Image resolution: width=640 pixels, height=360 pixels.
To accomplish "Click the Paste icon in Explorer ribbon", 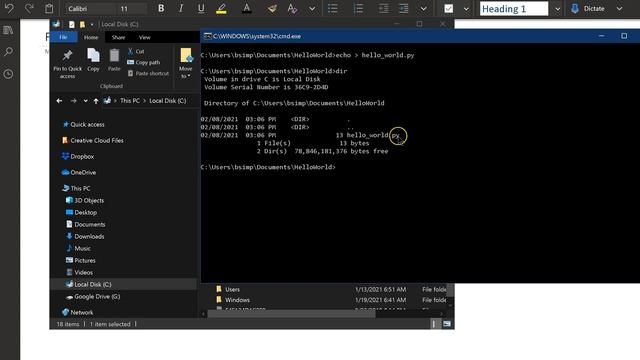I will tap(114, 60).
